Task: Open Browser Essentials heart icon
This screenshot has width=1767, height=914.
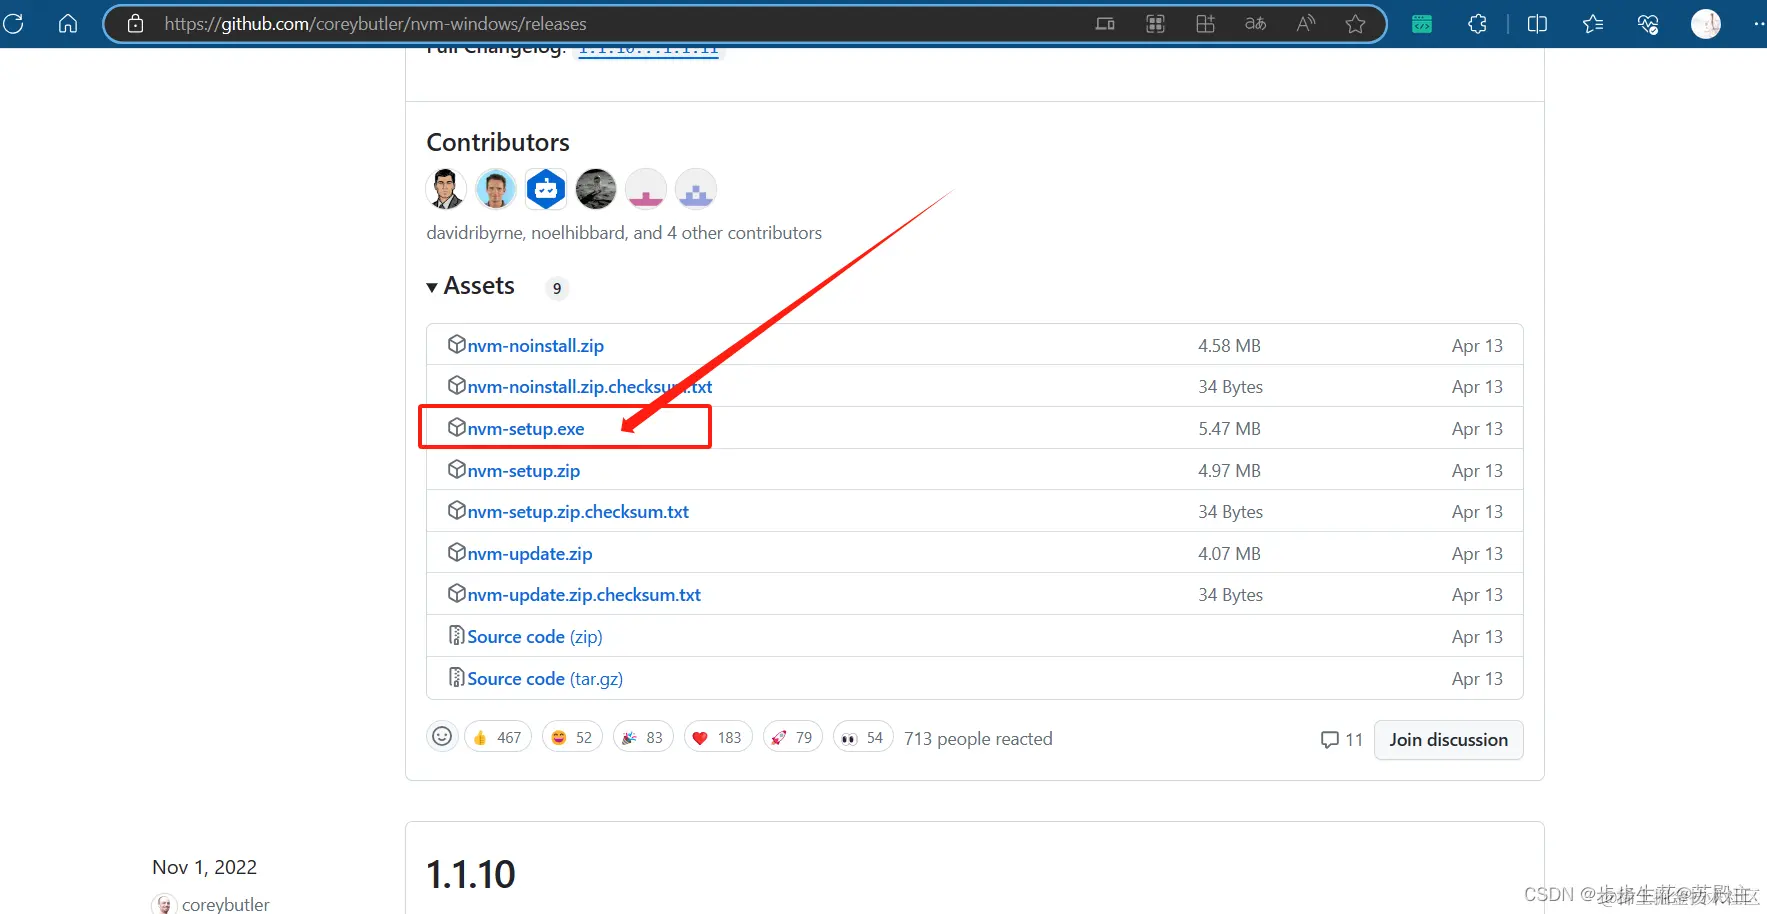Action: (1648, 23)
